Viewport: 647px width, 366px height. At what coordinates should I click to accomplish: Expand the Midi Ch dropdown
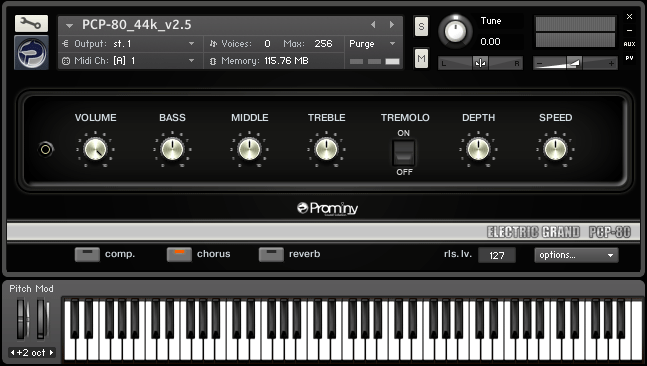click(128, 61)
